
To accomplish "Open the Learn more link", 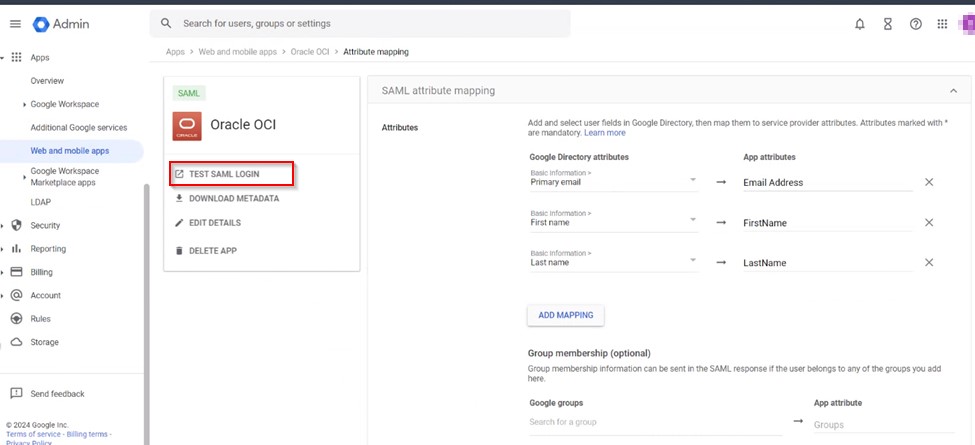I will pyautogui.click(x=604, y=133).
